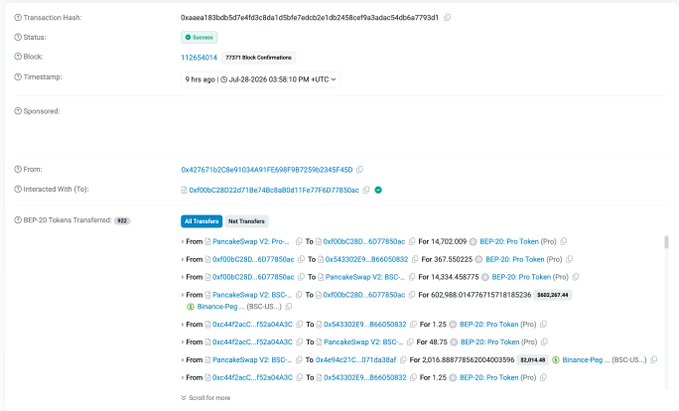
Task: Open the contract 0xf00bC28D22d7 address link
Action: click(x=274, y=190)
